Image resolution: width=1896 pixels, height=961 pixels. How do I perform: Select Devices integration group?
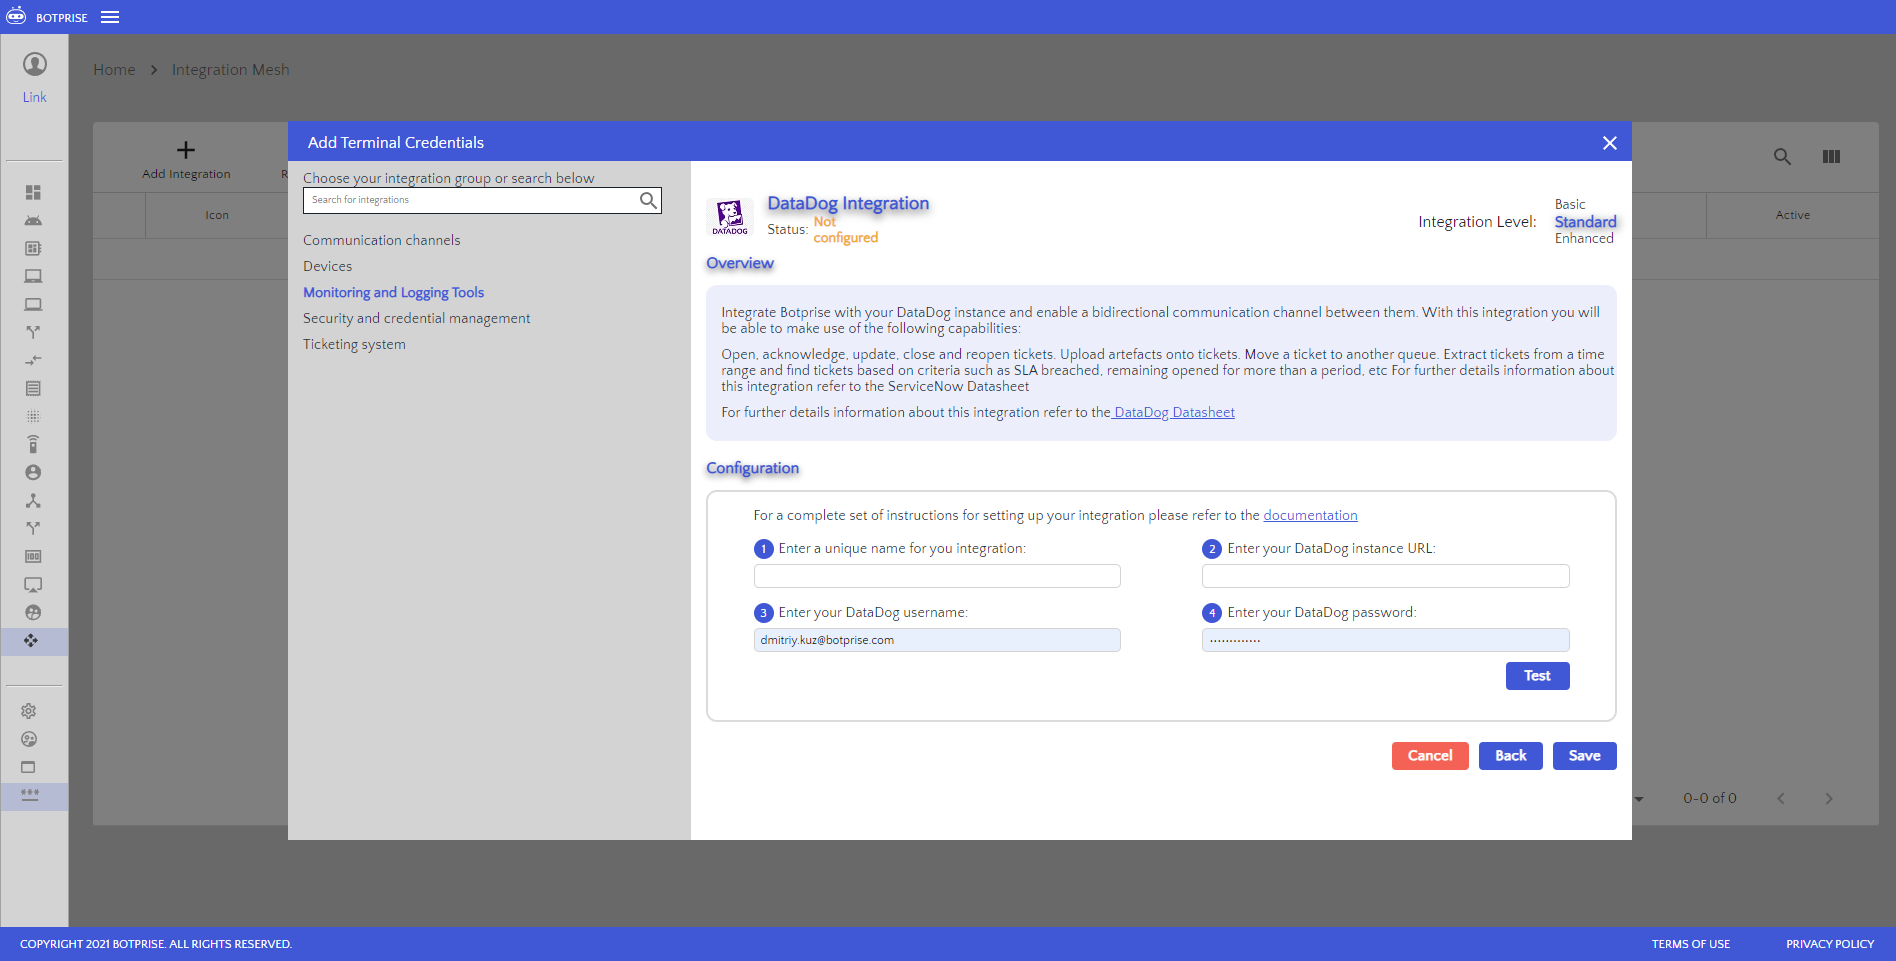[x=328, y=266]
